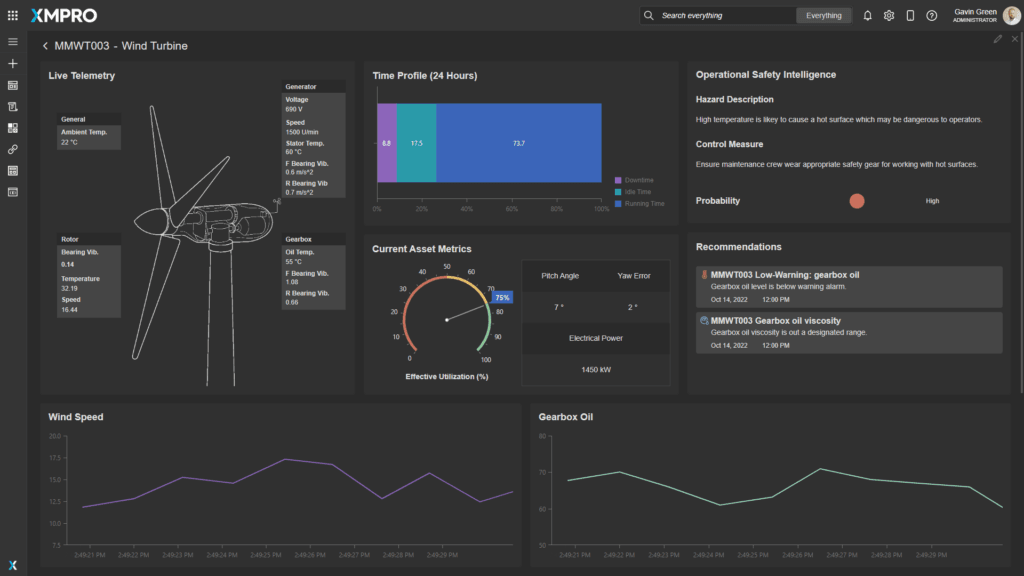Click the red High probability indicator circle
This screenshot has width=1024, height=576.
point(856,201)
